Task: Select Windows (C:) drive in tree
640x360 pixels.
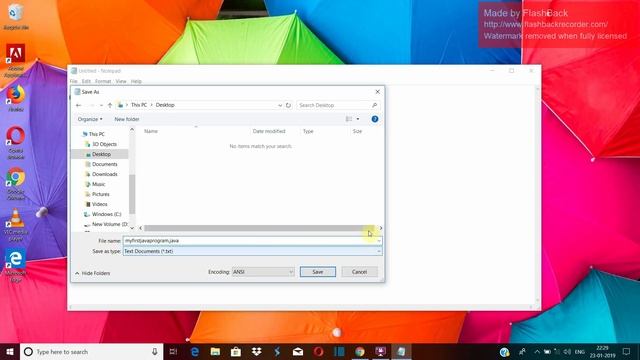Action: click(106, 214)
